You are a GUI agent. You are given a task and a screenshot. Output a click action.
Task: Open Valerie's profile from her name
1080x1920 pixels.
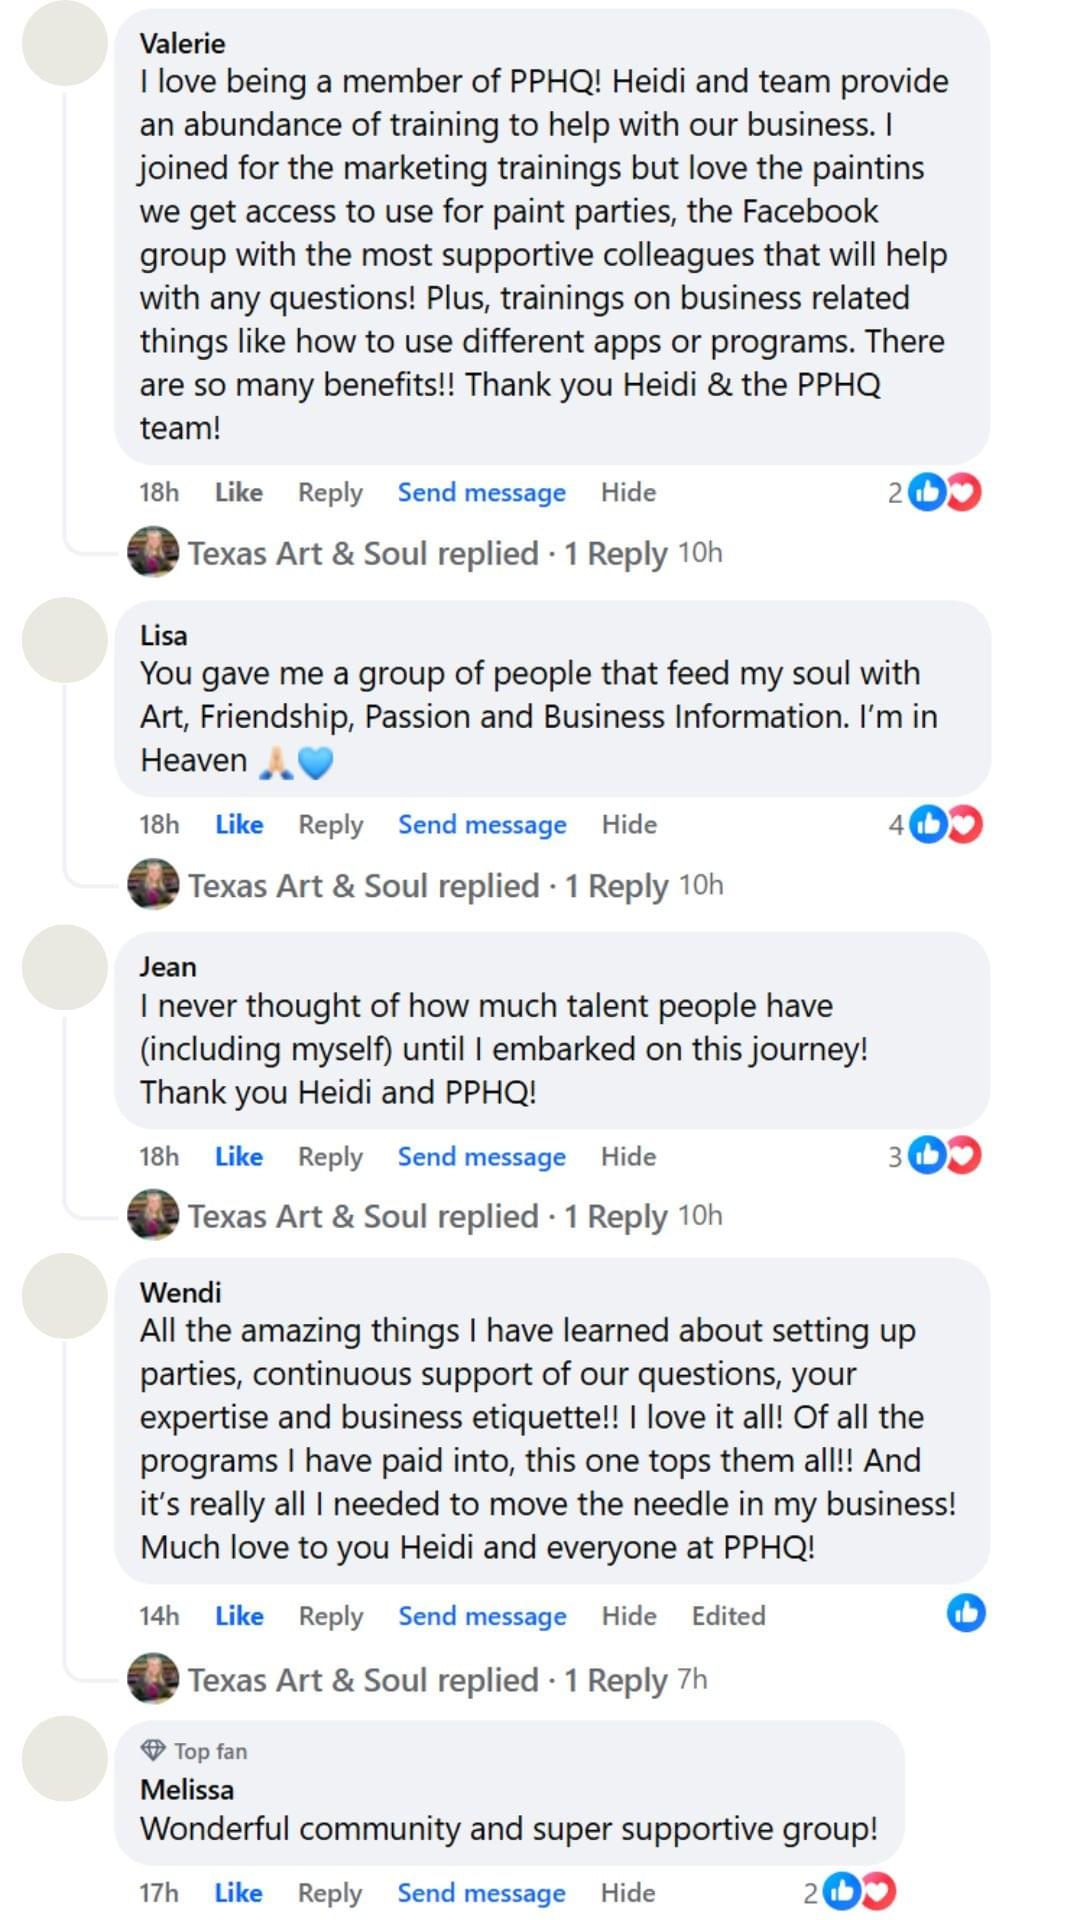[x=182, y=43]
